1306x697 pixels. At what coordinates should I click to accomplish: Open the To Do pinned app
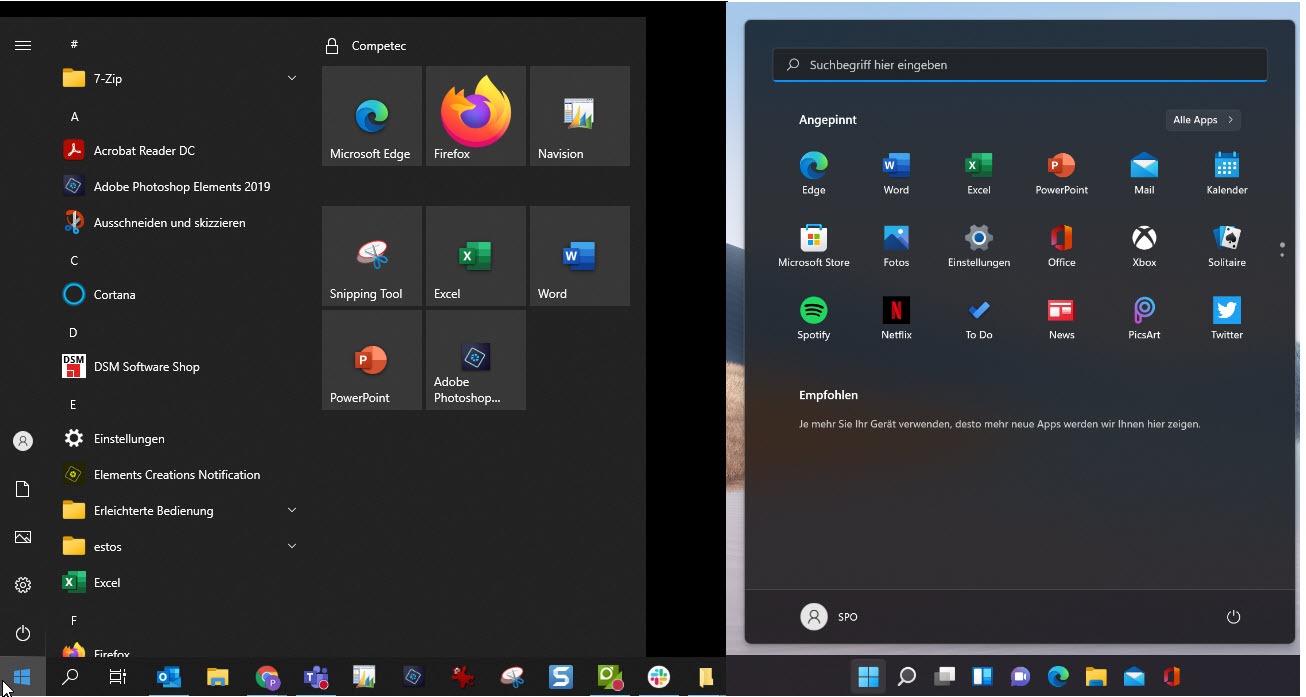[x=979, y=319]
